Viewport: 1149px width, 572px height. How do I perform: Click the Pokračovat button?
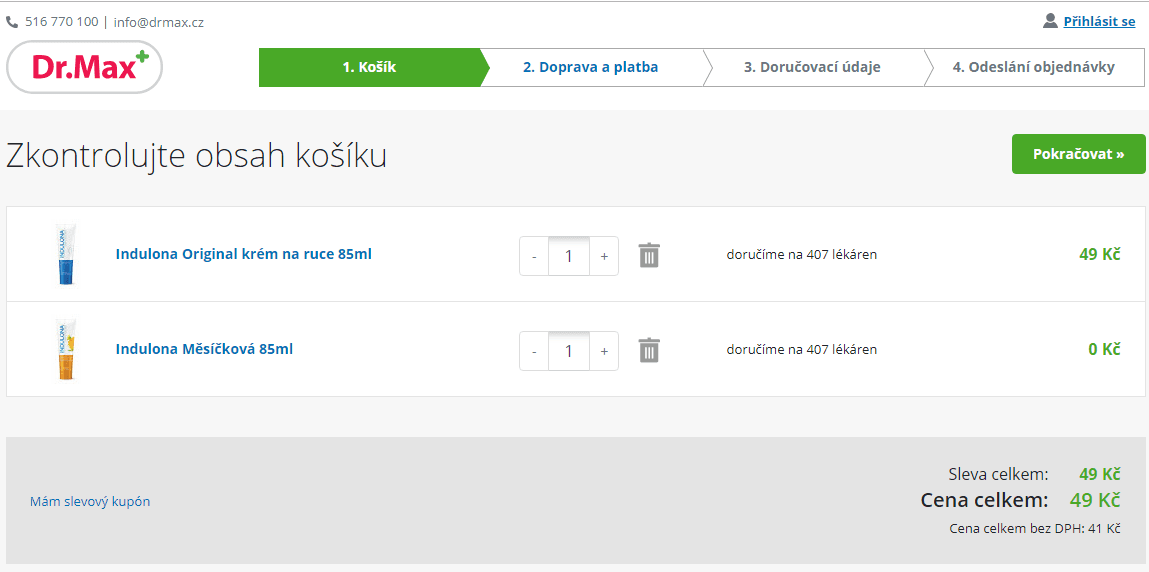(1078, 154)
